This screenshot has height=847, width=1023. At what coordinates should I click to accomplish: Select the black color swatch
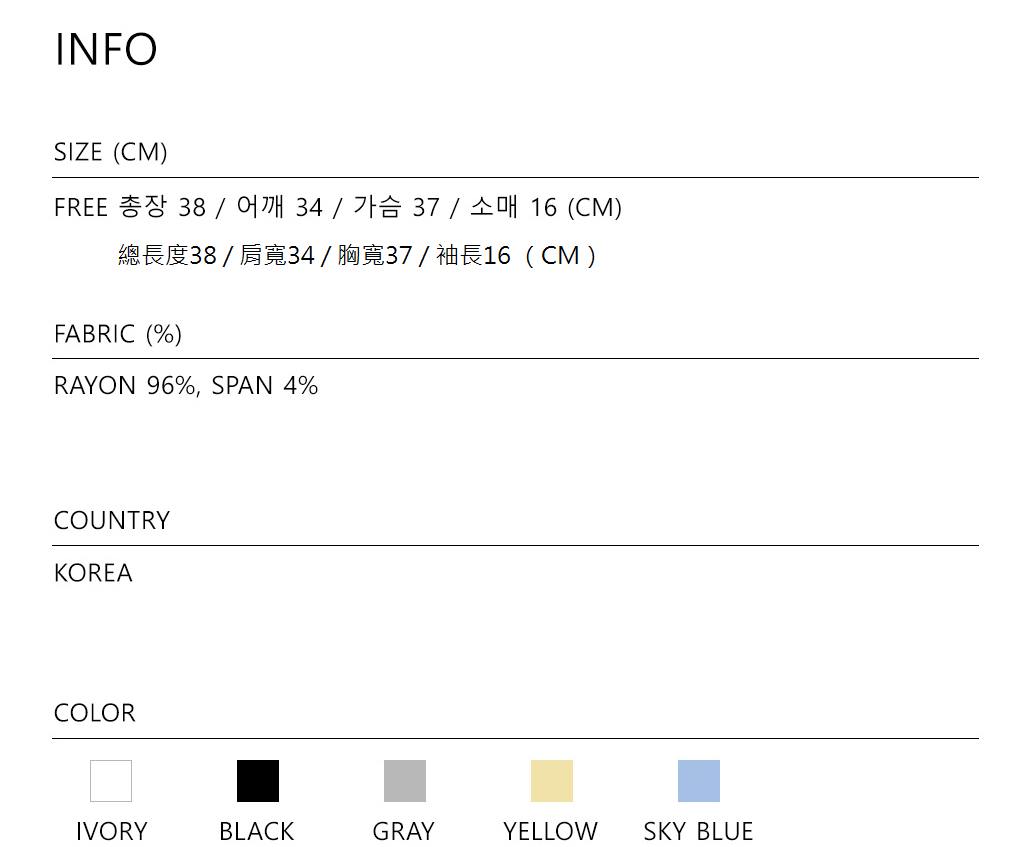tap(258, 781)
